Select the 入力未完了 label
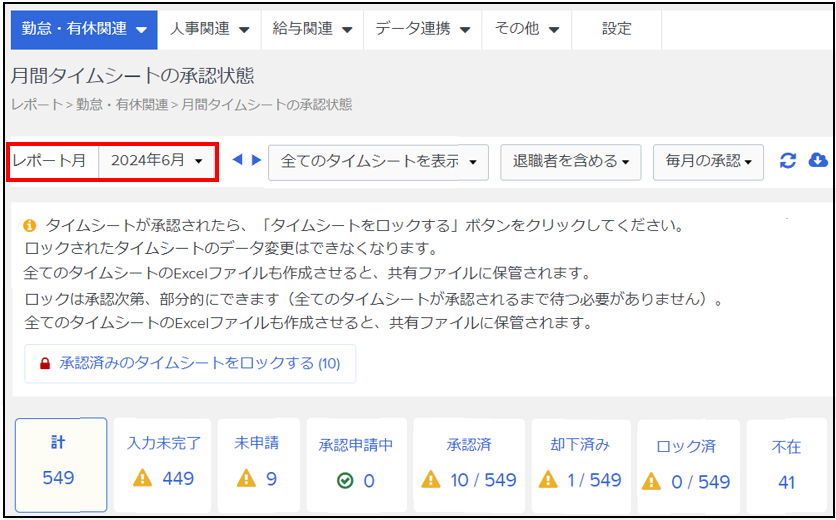Image resolution: width=836 pixels, height=520 pixels. point(163,443)
